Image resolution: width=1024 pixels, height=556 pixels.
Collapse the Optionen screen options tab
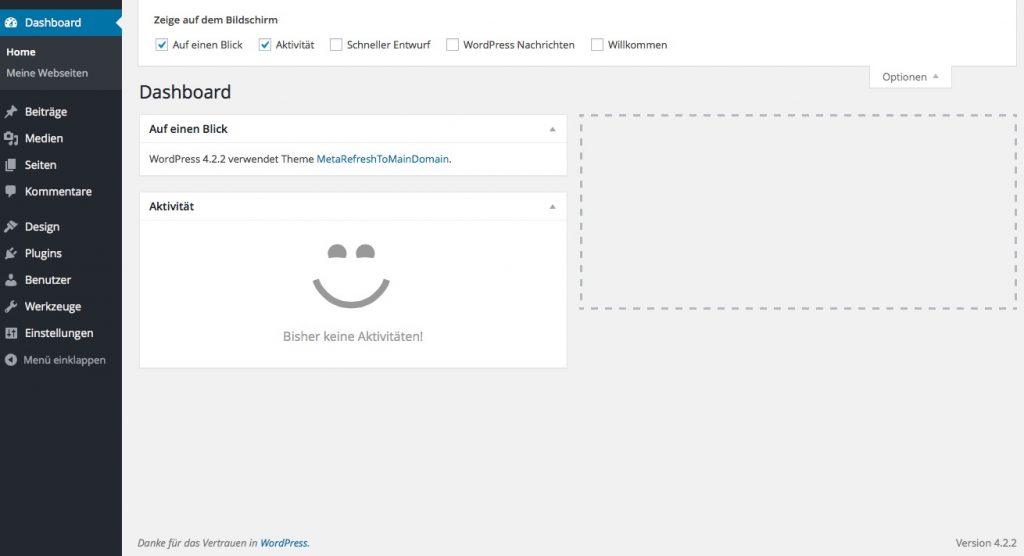910,77
